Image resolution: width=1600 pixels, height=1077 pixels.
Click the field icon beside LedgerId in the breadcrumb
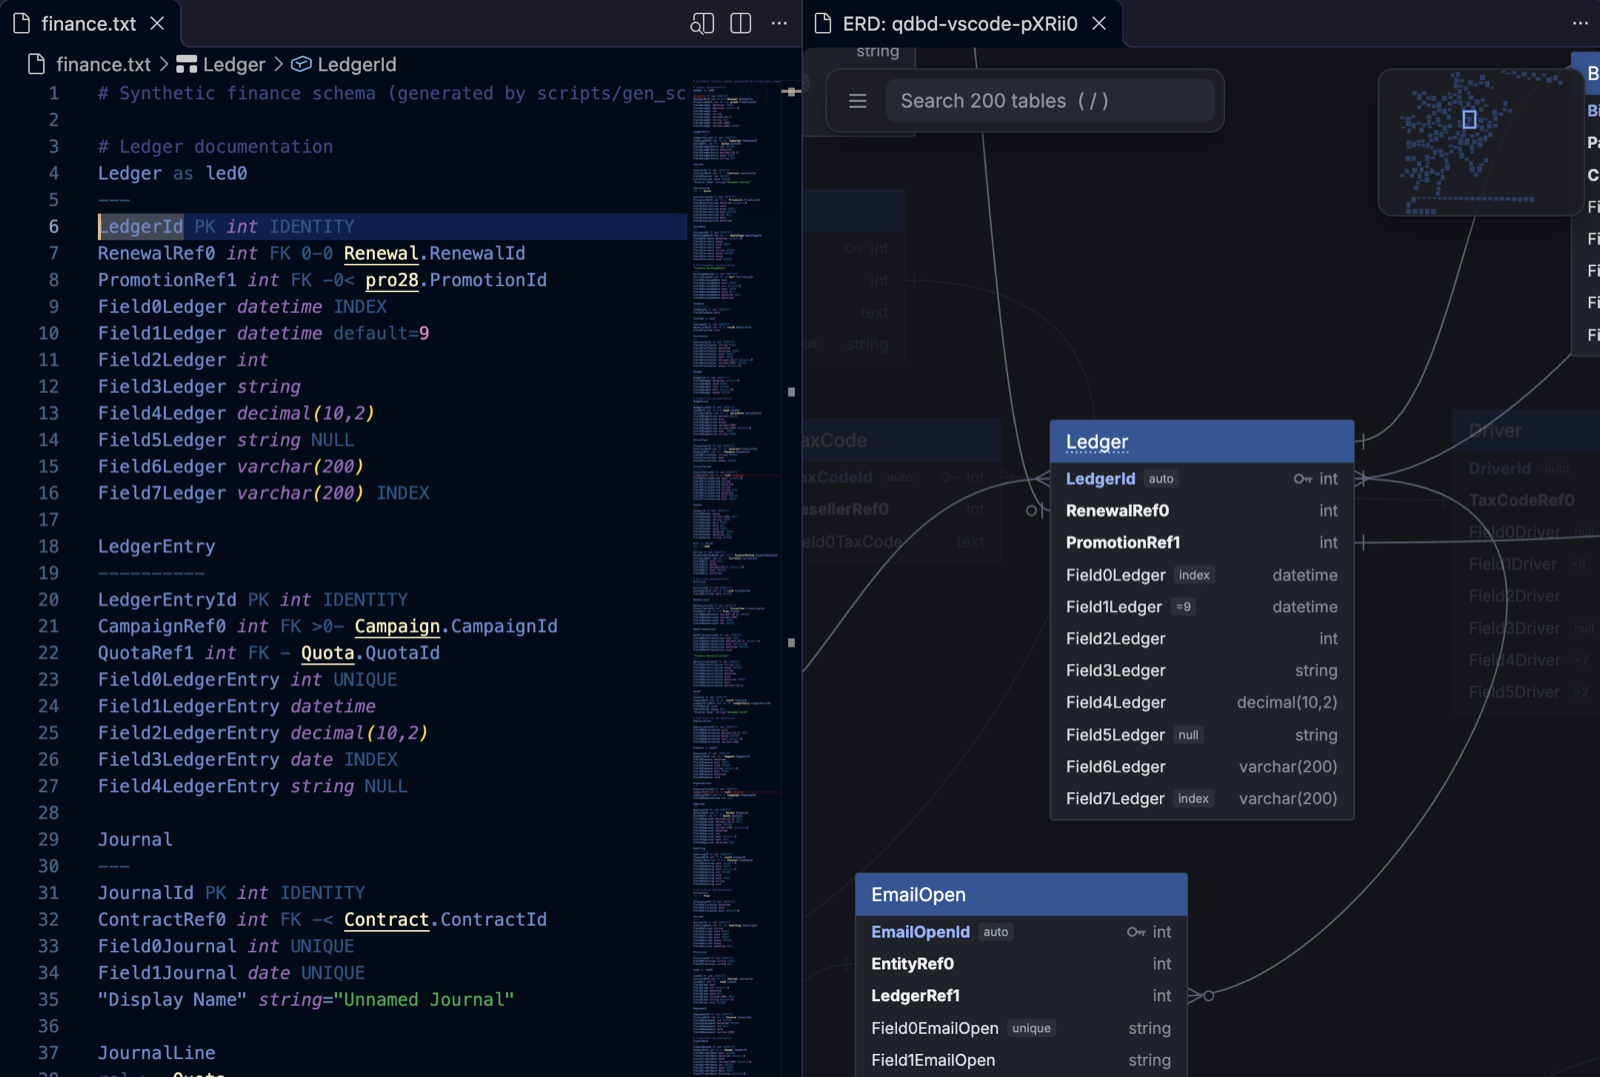[301, 64]
